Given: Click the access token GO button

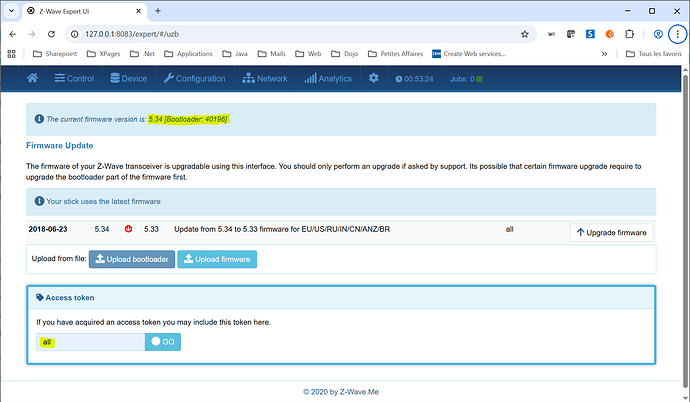Looking at the screenshot, I should pyautogui.click(x=163, y=342).
